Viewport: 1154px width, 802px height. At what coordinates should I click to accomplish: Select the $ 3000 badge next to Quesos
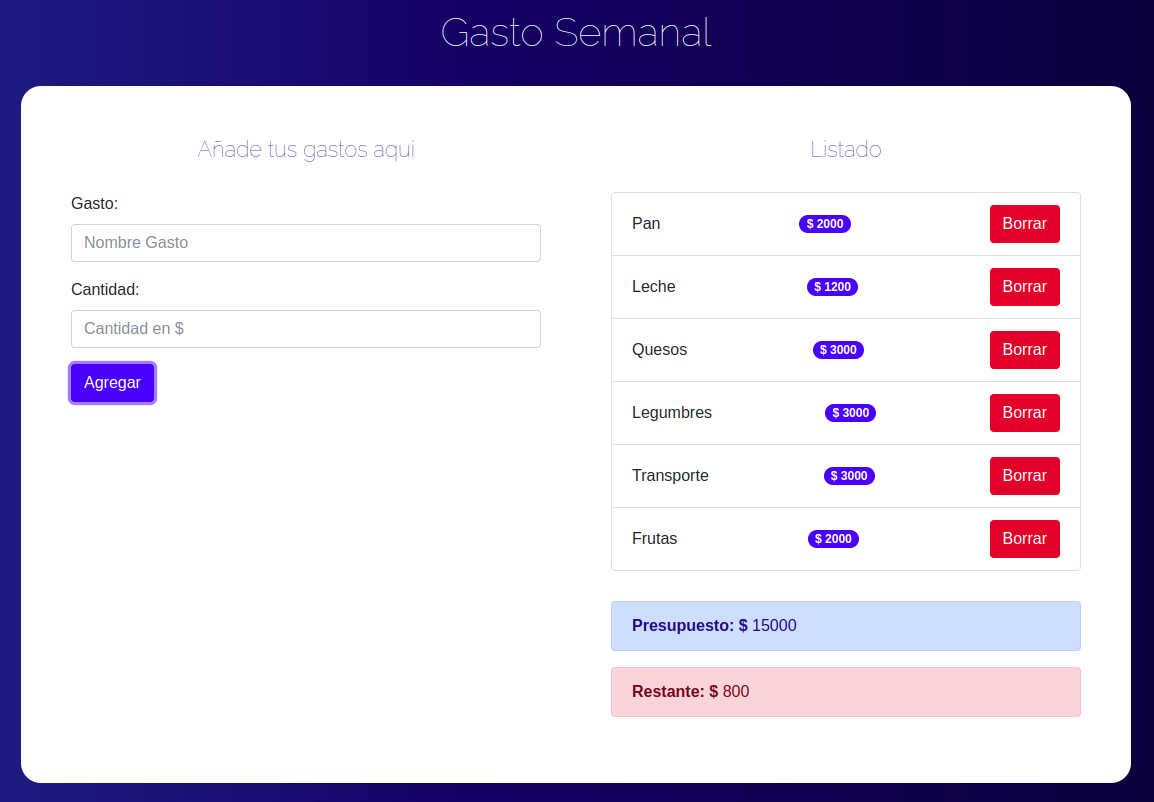click(x=838, y=350)
